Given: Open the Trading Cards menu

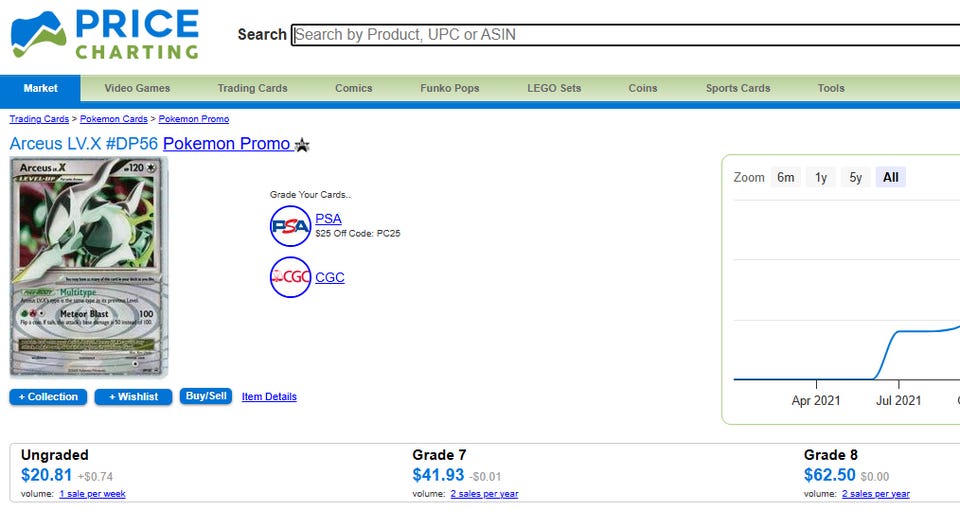Looking at the screenshot, I should [252, 88].
